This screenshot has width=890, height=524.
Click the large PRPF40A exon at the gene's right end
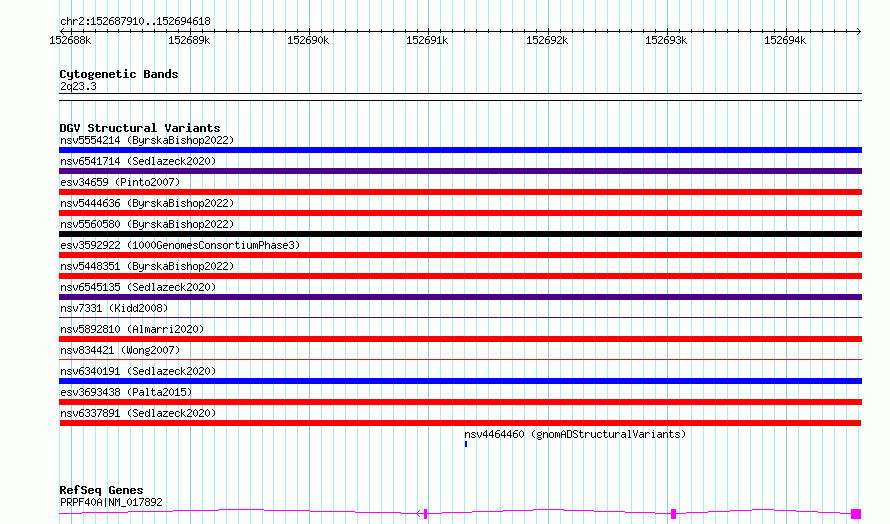pyautogui.click(x=856, y=514)
